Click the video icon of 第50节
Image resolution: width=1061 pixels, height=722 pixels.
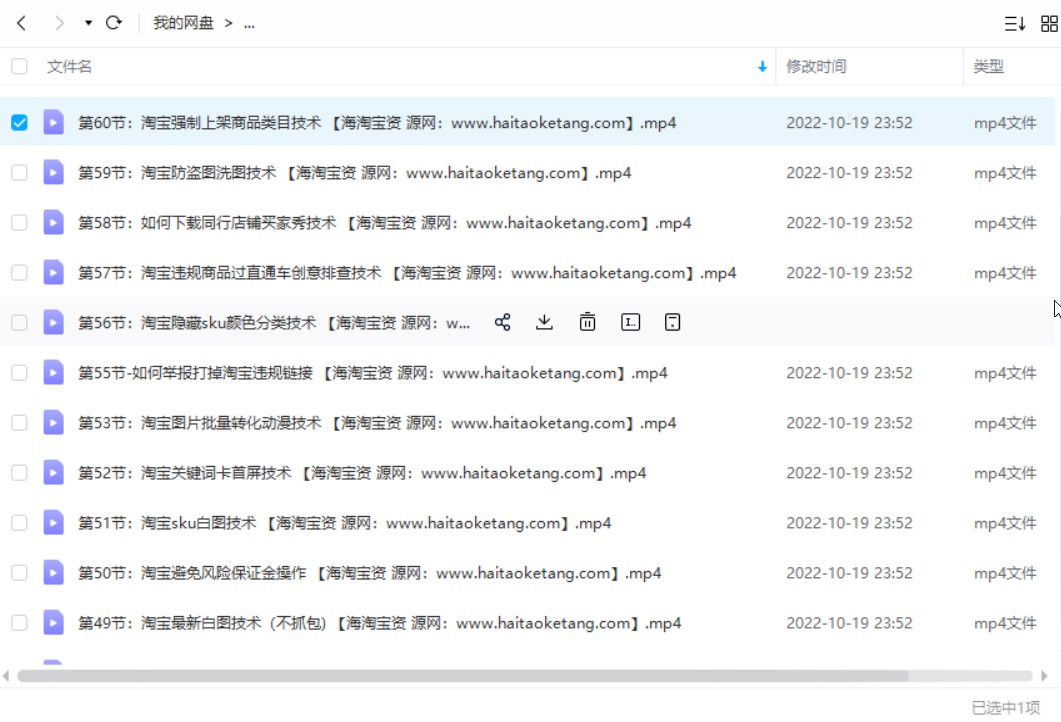(53, 573)
